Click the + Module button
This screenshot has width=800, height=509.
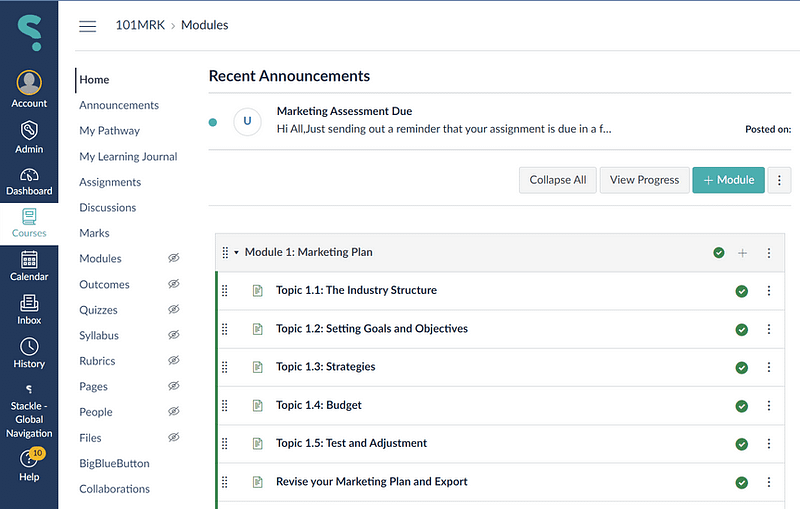(x=729, y=180)
